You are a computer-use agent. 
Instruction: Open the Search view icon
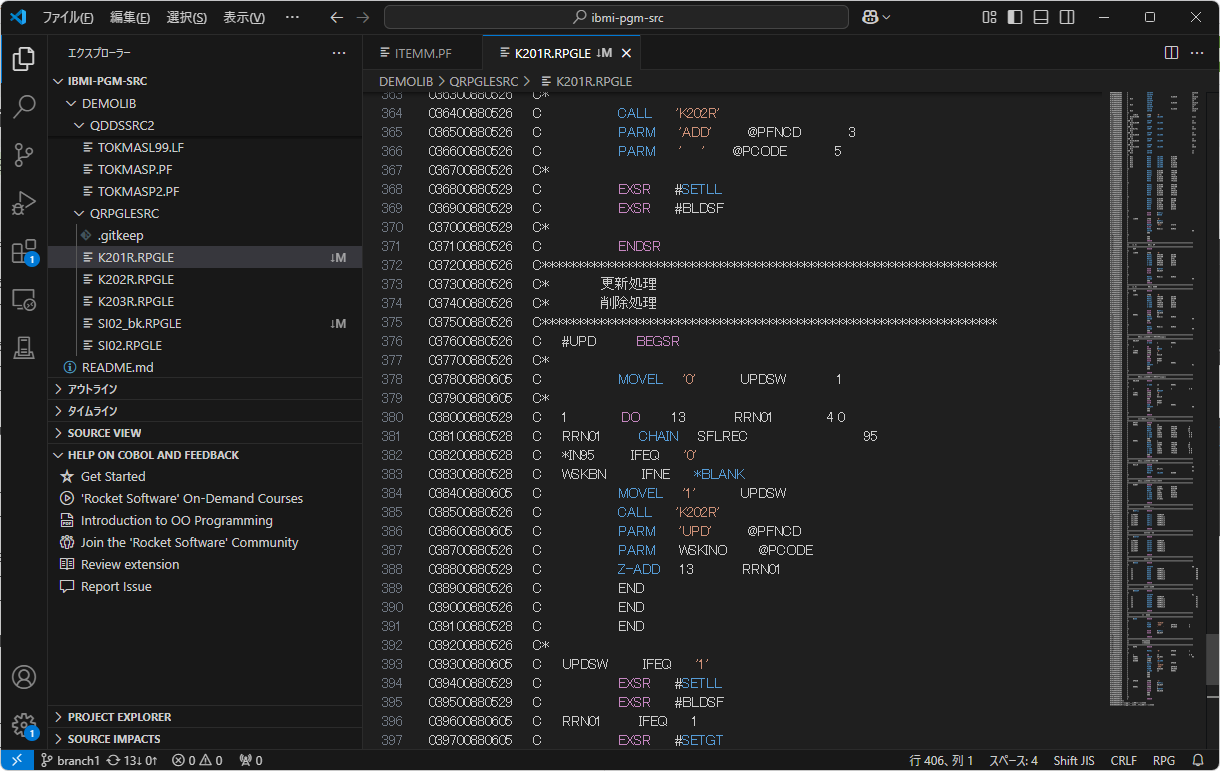click(x=24, y=106)
